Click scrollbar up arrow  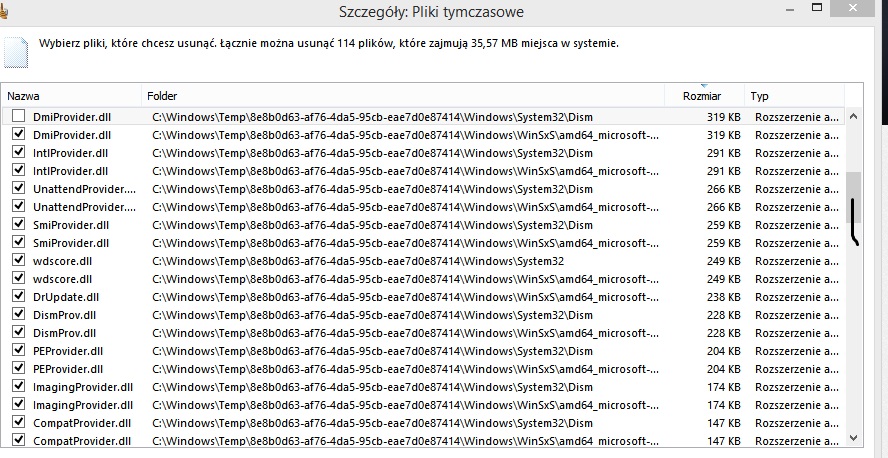(853, 117)
